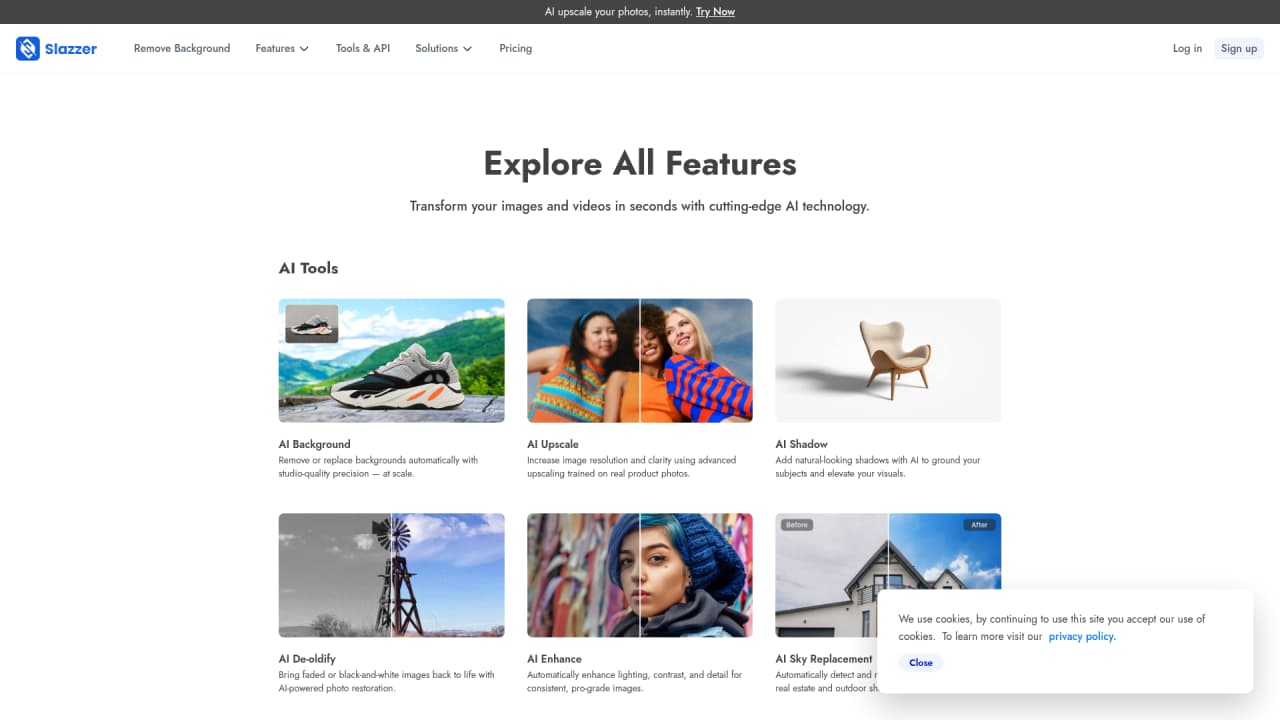Image resolution: width=1280 pixels, height=720 pixels.
Task: Click the Sign up button
Action: coord(1239,48)
